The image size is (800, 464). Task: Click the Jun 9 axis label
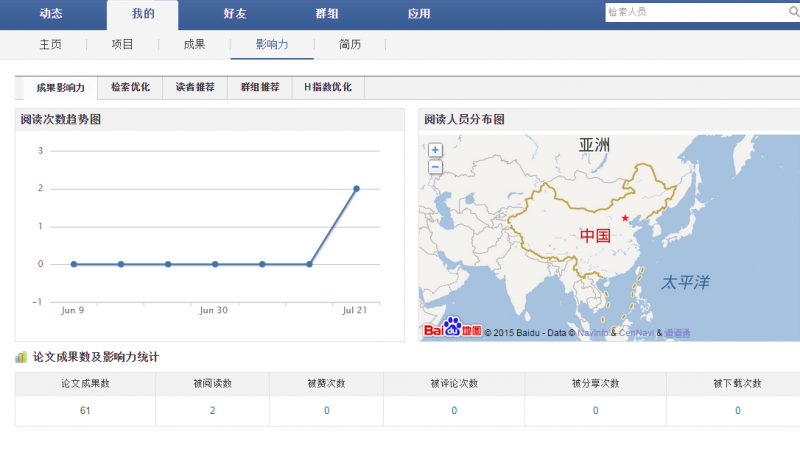pos(72,310)
